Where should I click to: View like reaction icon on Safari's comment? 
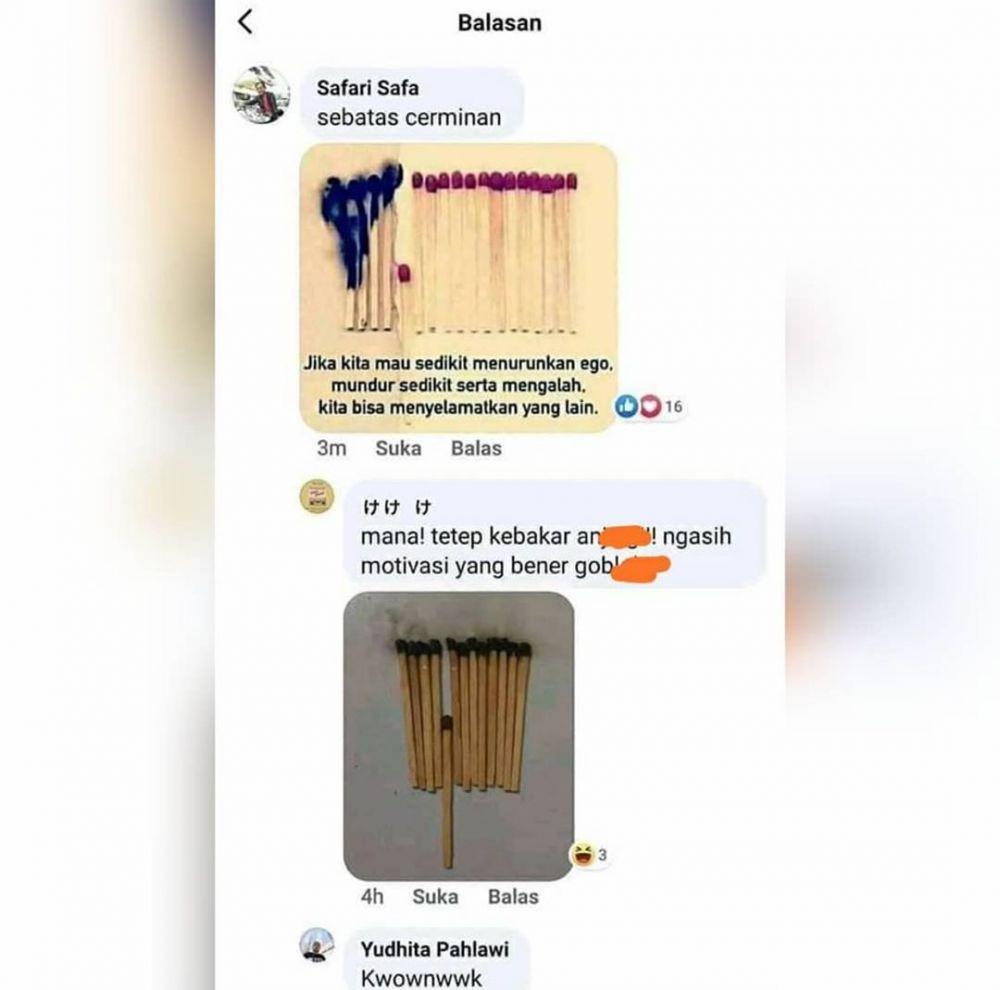[x=627, y=406]
